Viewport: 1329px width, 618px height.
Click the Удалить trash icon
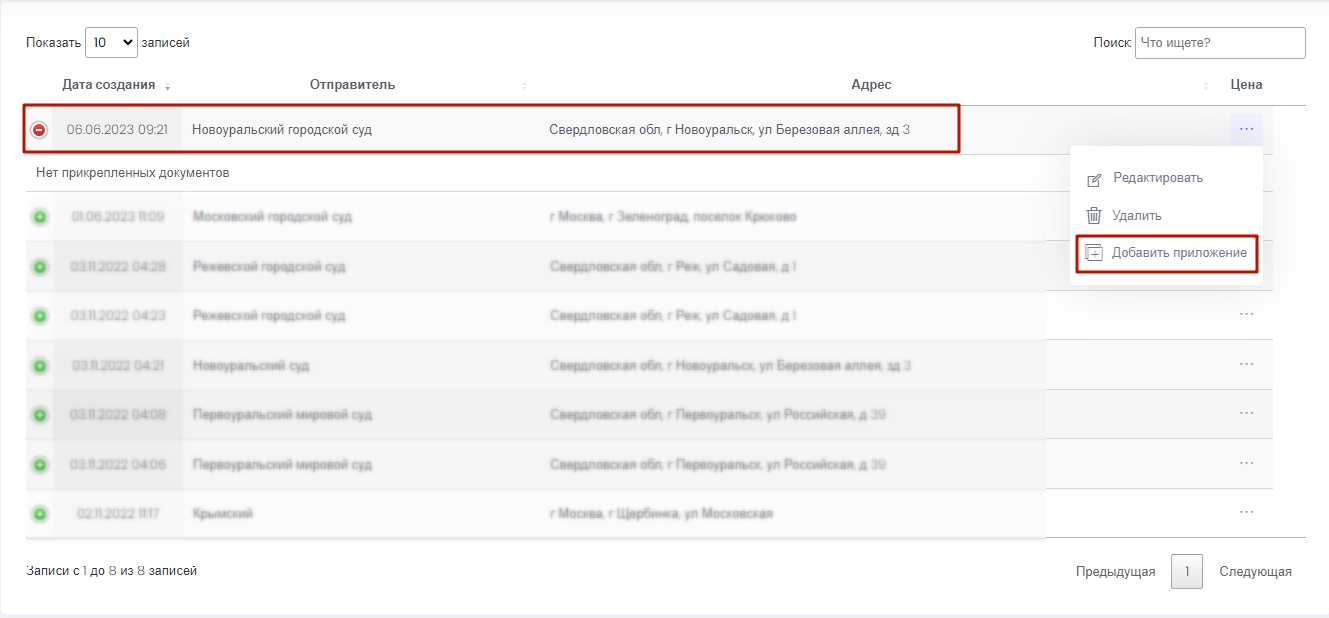point(1094,216)
